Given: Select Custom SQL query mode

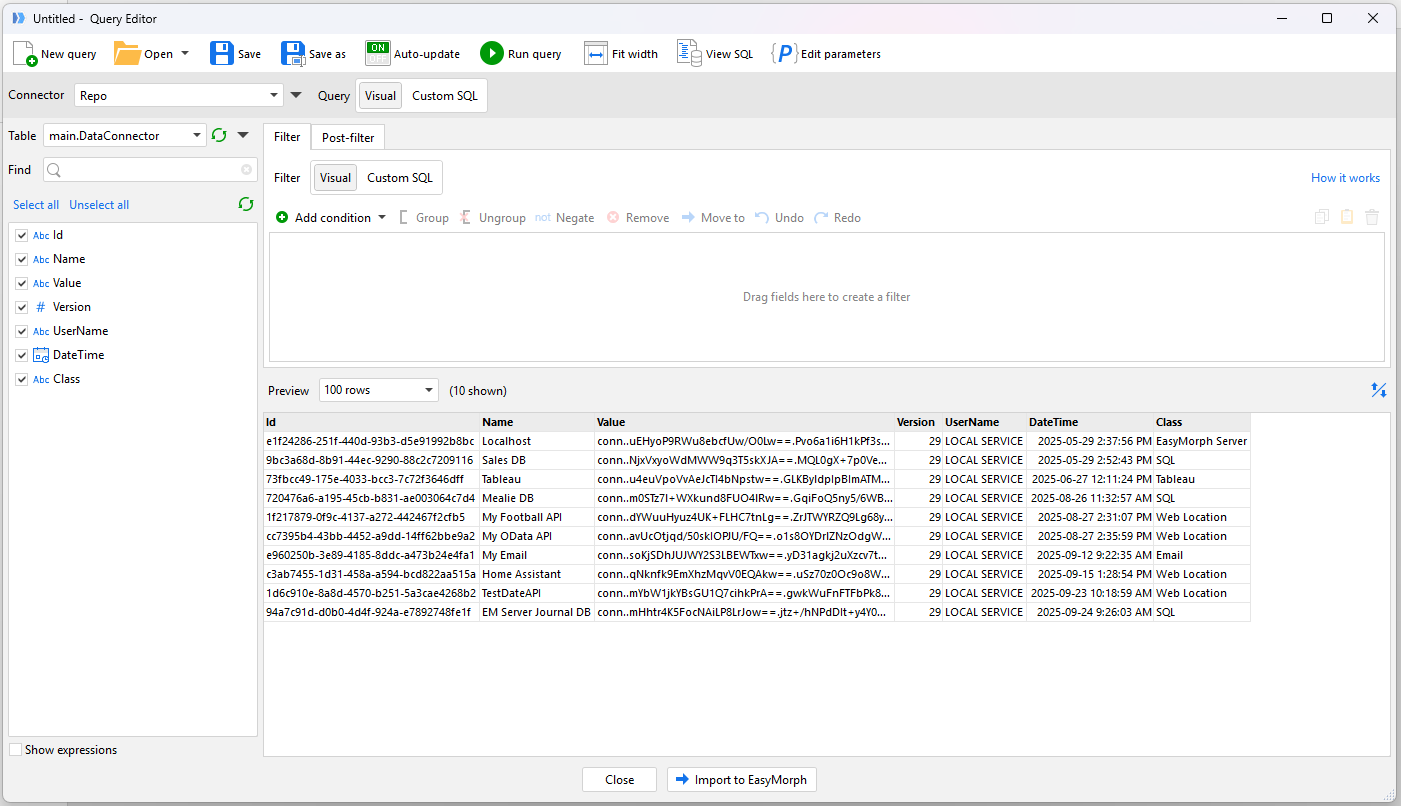Looking at the screenshot, I should 445,96.
